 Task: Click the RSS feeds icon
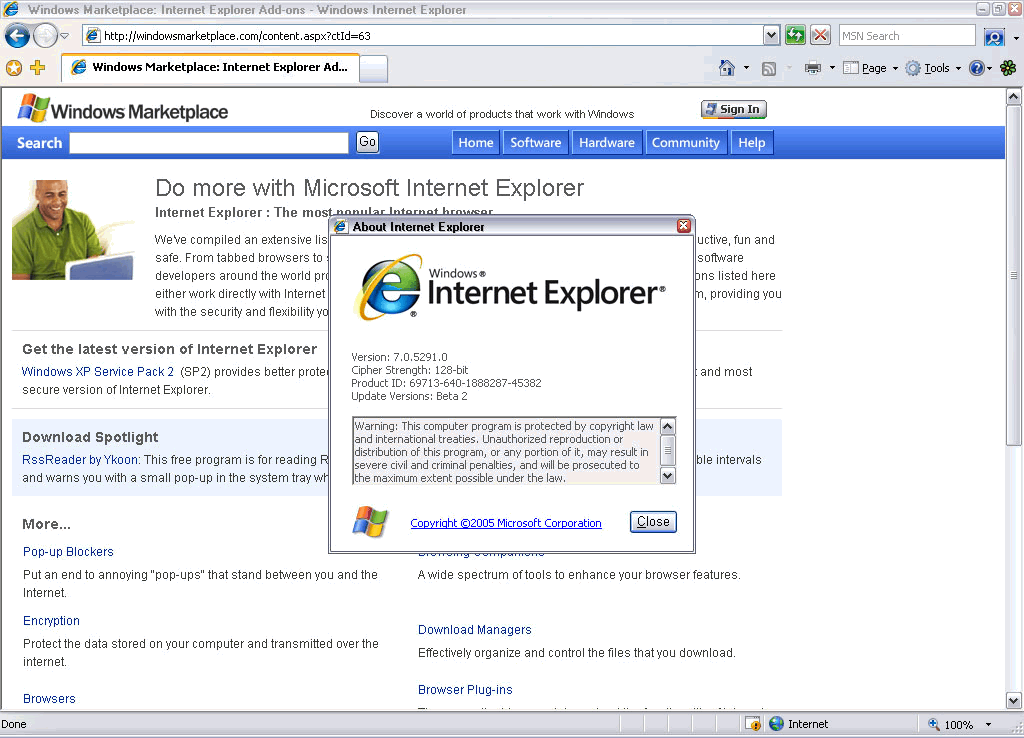769,68
